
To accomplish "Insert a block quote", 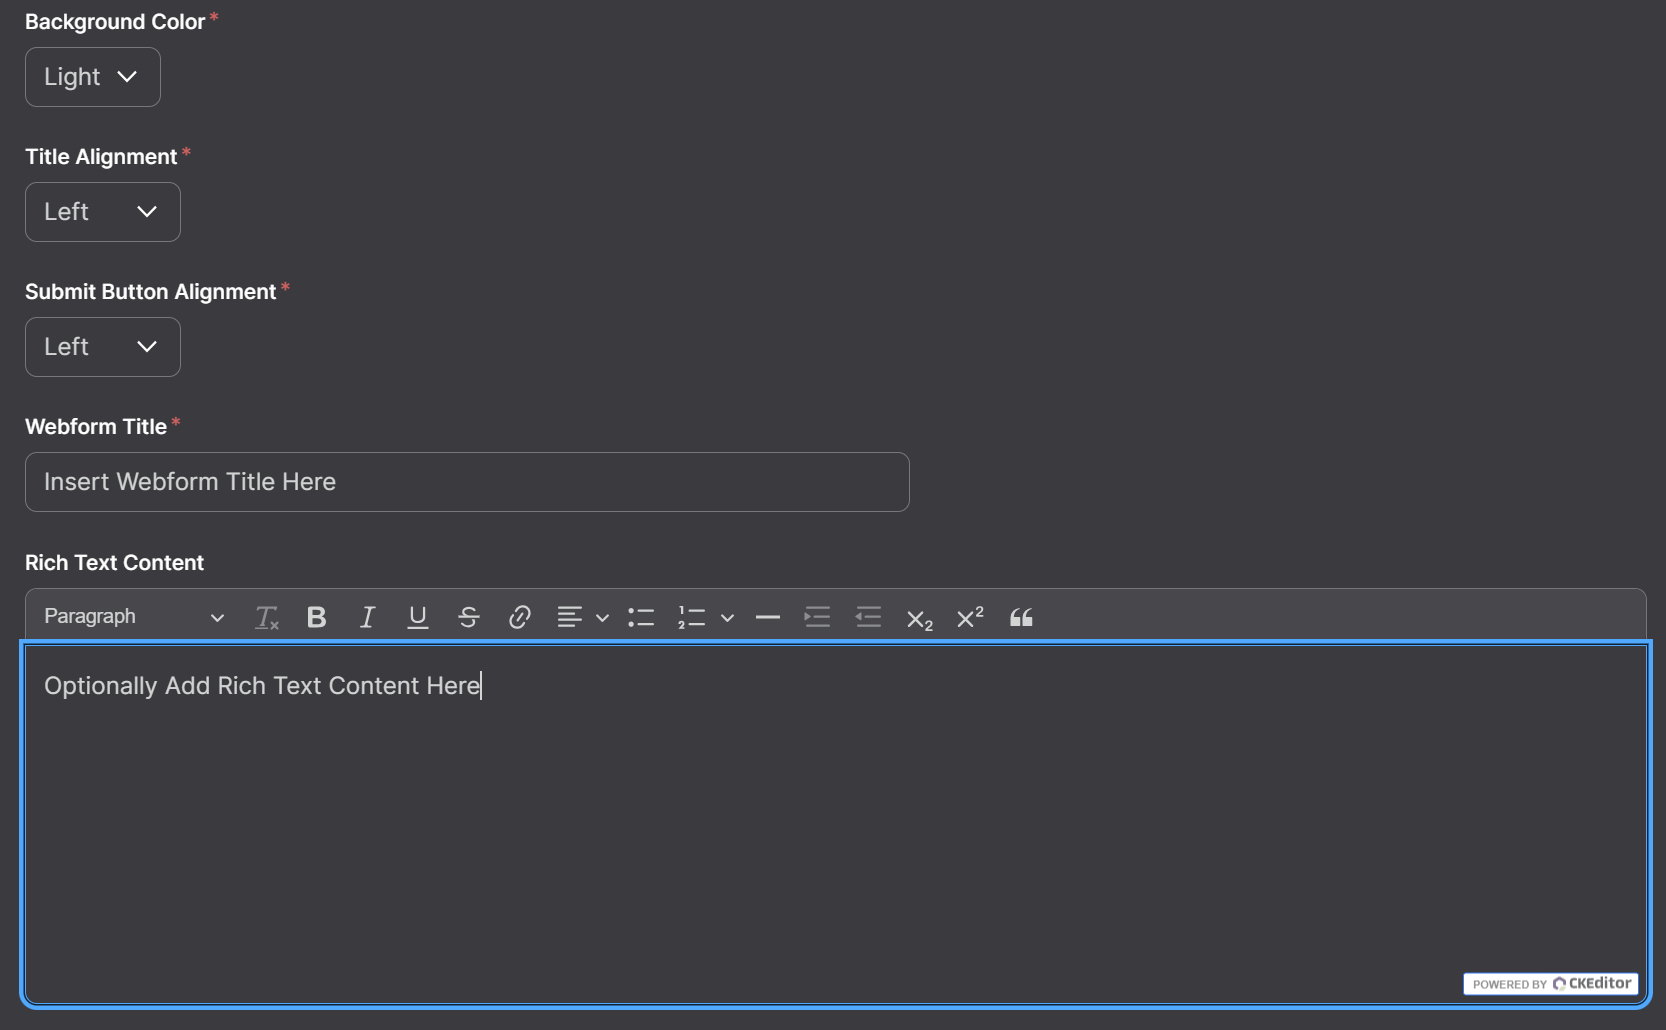I will pos(1021,618).
